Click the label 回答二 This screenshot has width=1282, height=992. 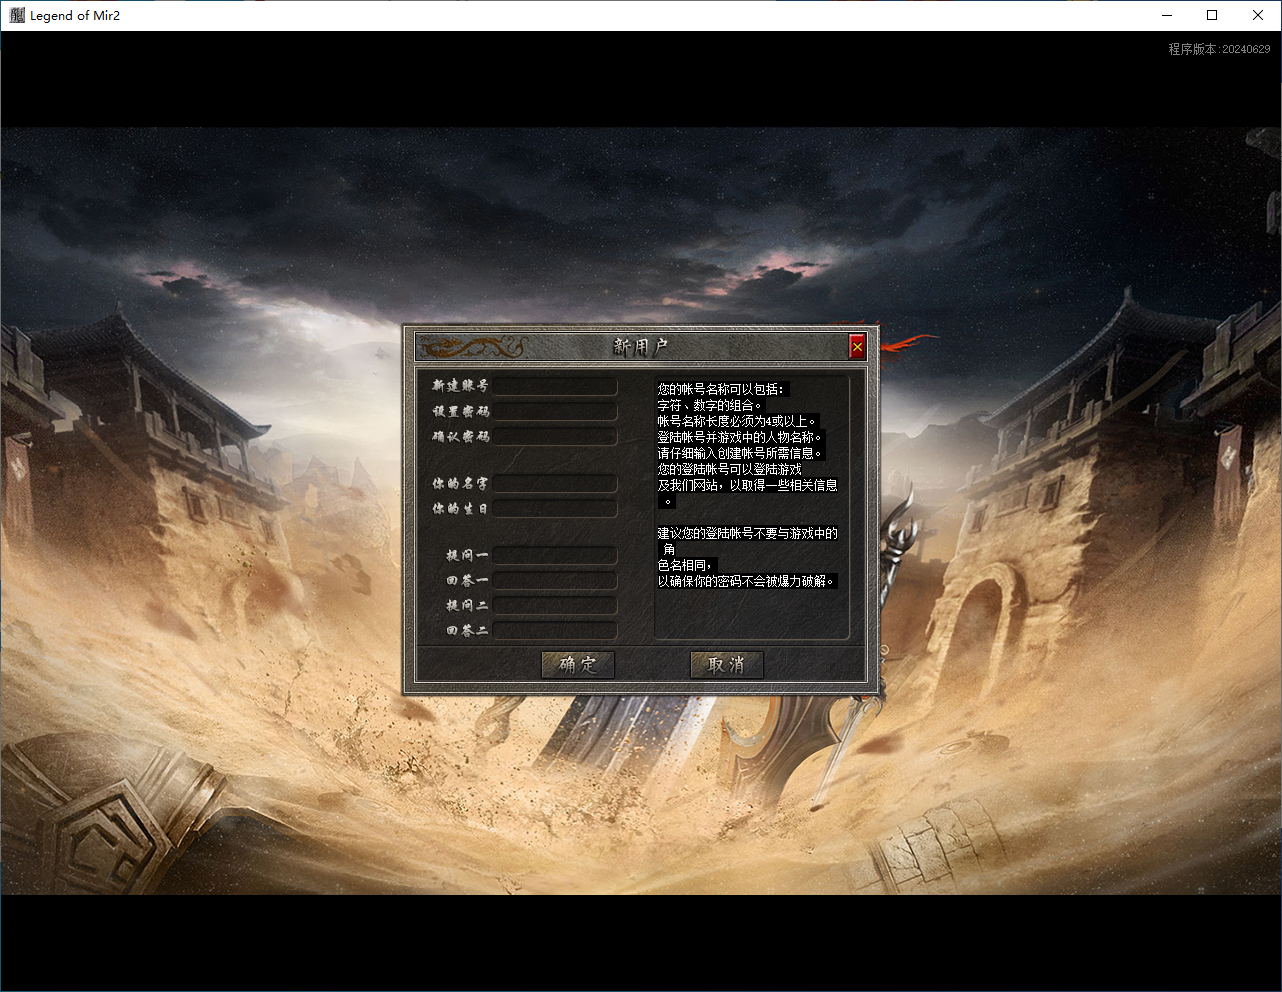467,630
